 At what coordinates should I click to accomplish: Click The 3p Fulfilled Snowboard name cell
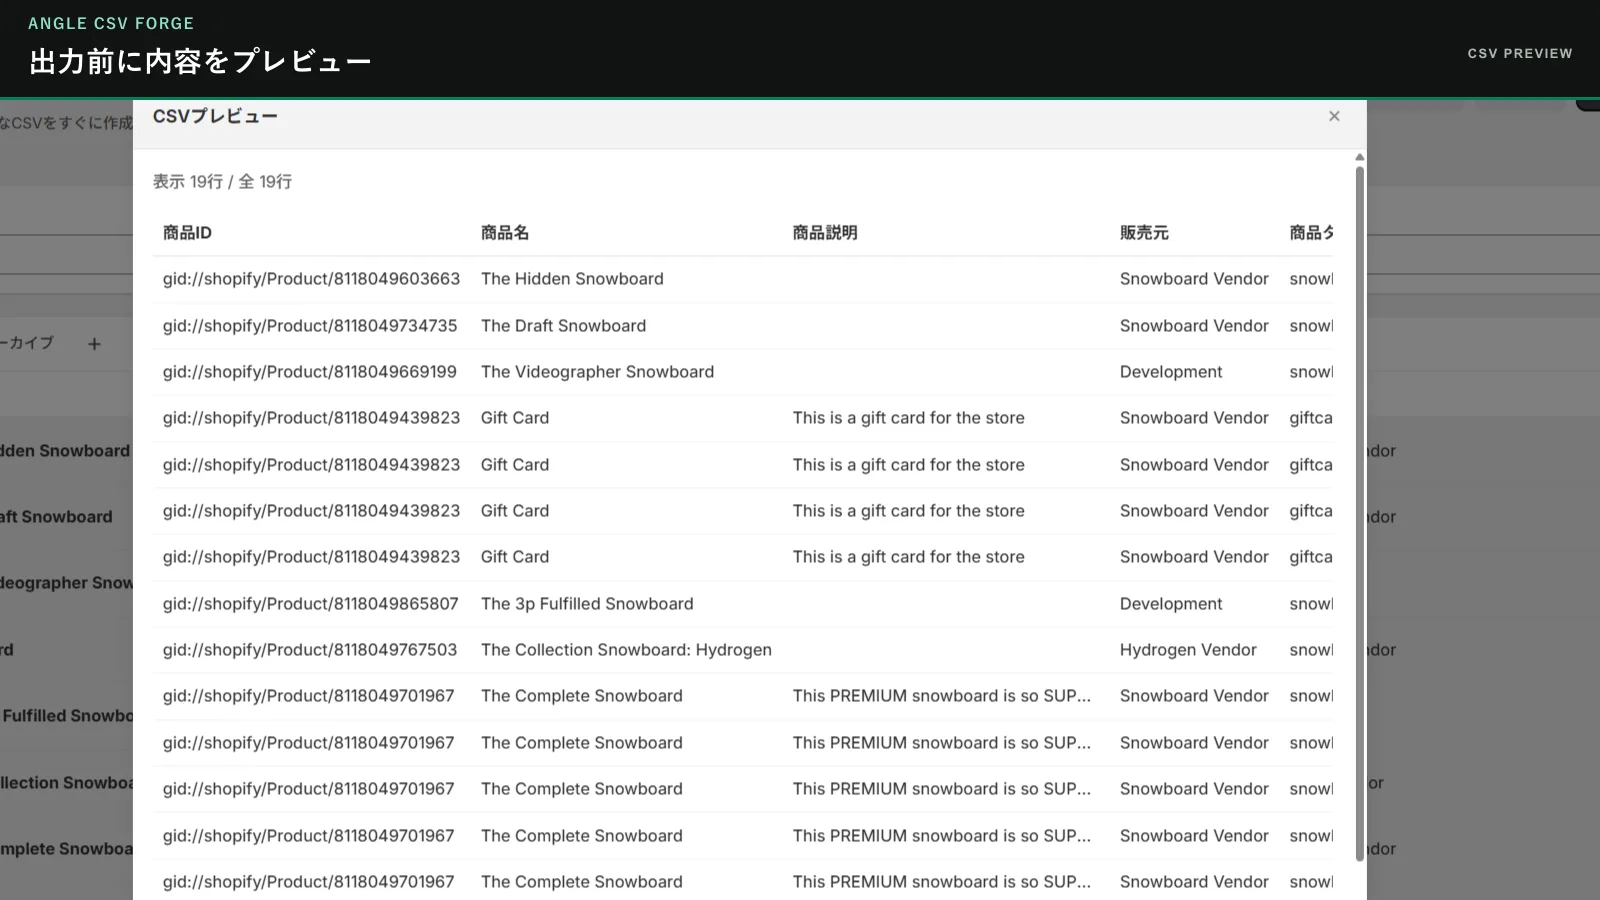pyautogui.click(x=587, y=604)
